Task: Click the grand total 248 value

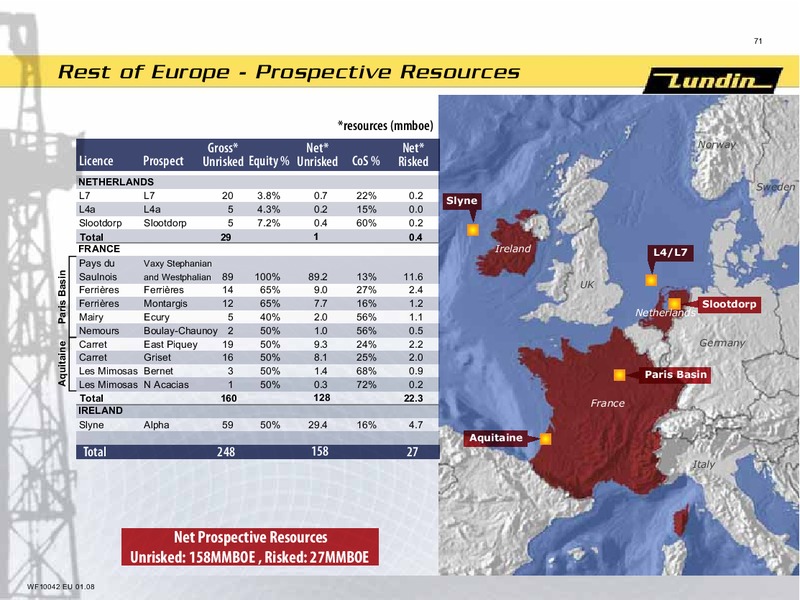Action: (226, 452)
